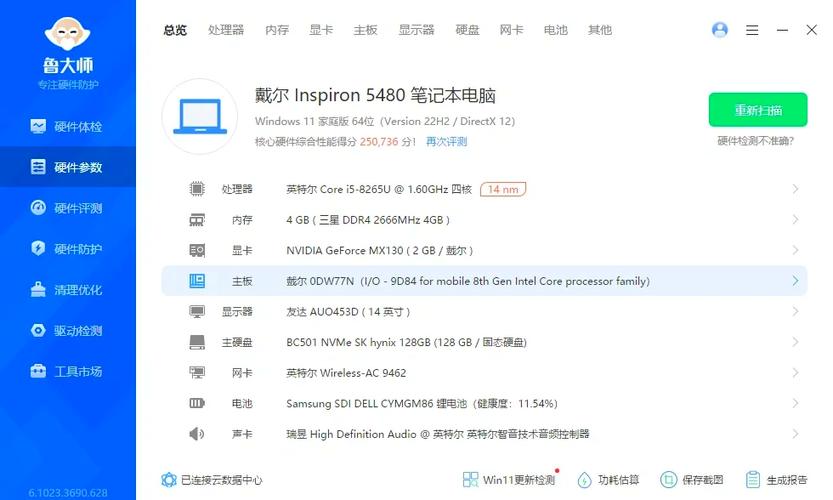This screenshot has height=500, width=833.
Task: Select the Core i5-8265U processor text
Action: click(x=379, y=189)
